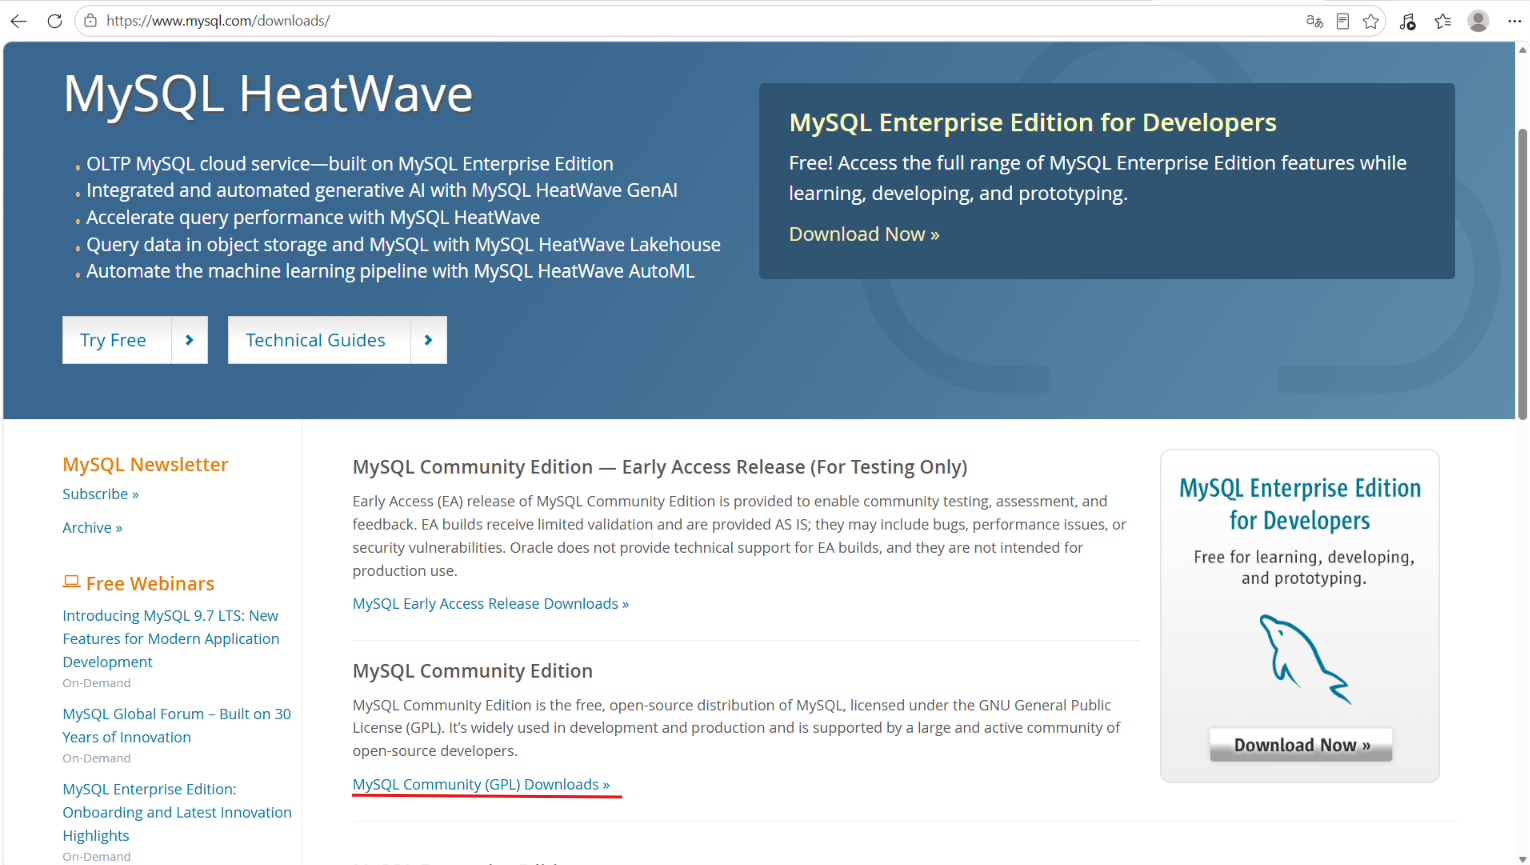
Task: Open MySQL Community (GPL) Downloads link
Action: [x=481, y=785]
